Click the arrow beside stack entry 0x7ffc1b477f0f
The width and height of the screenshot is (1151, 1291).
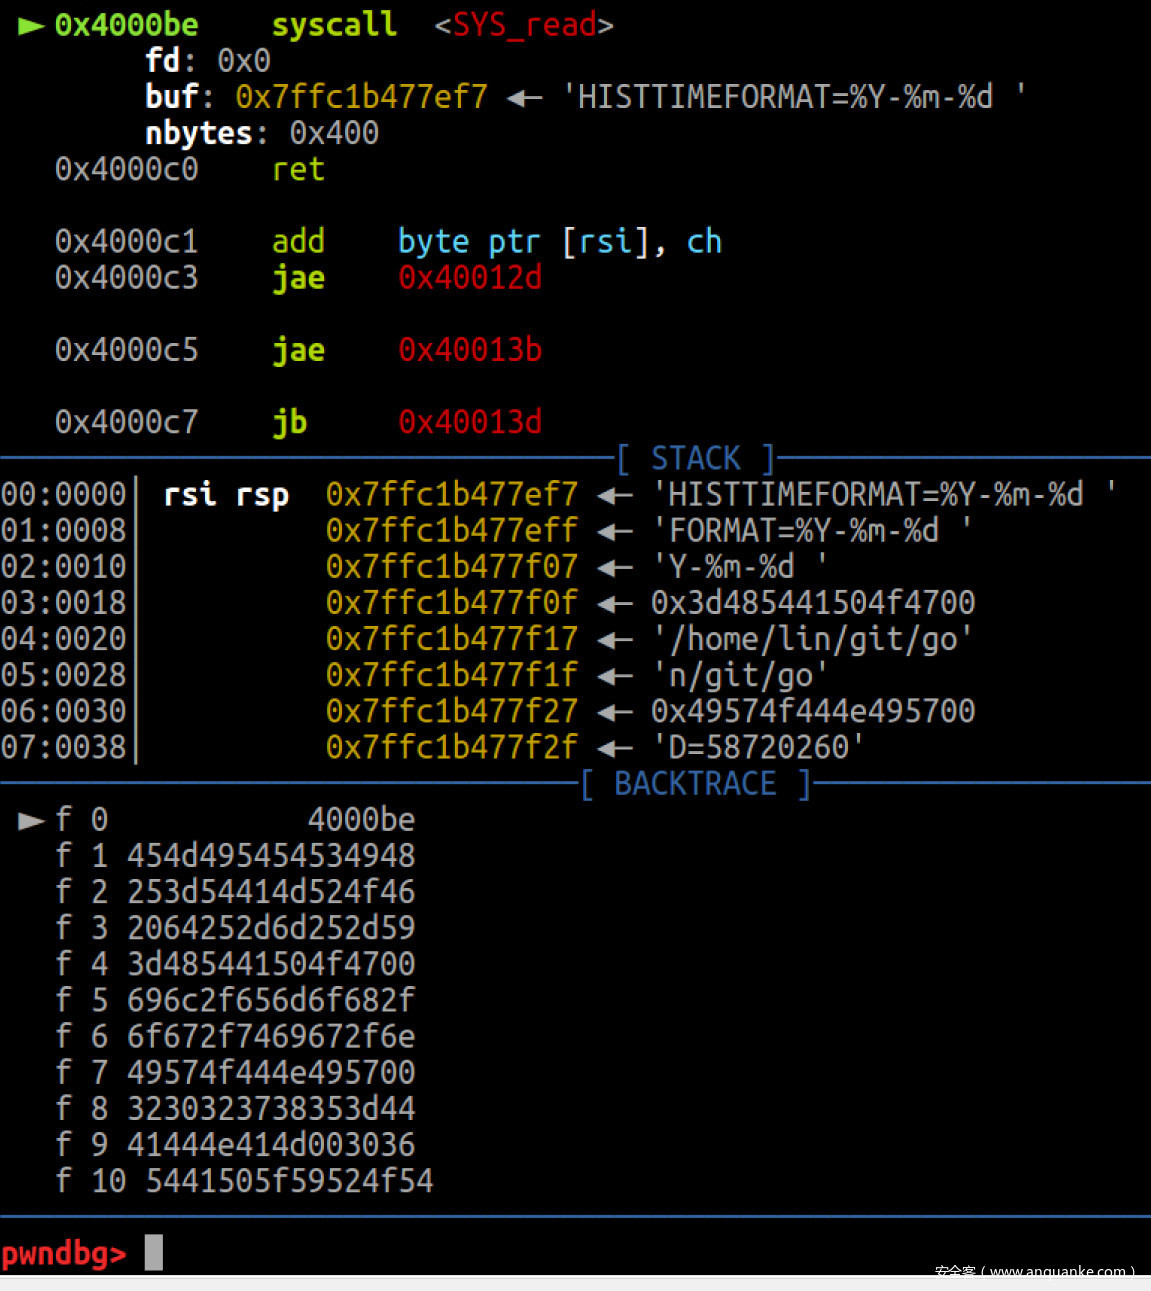[615, 603]
